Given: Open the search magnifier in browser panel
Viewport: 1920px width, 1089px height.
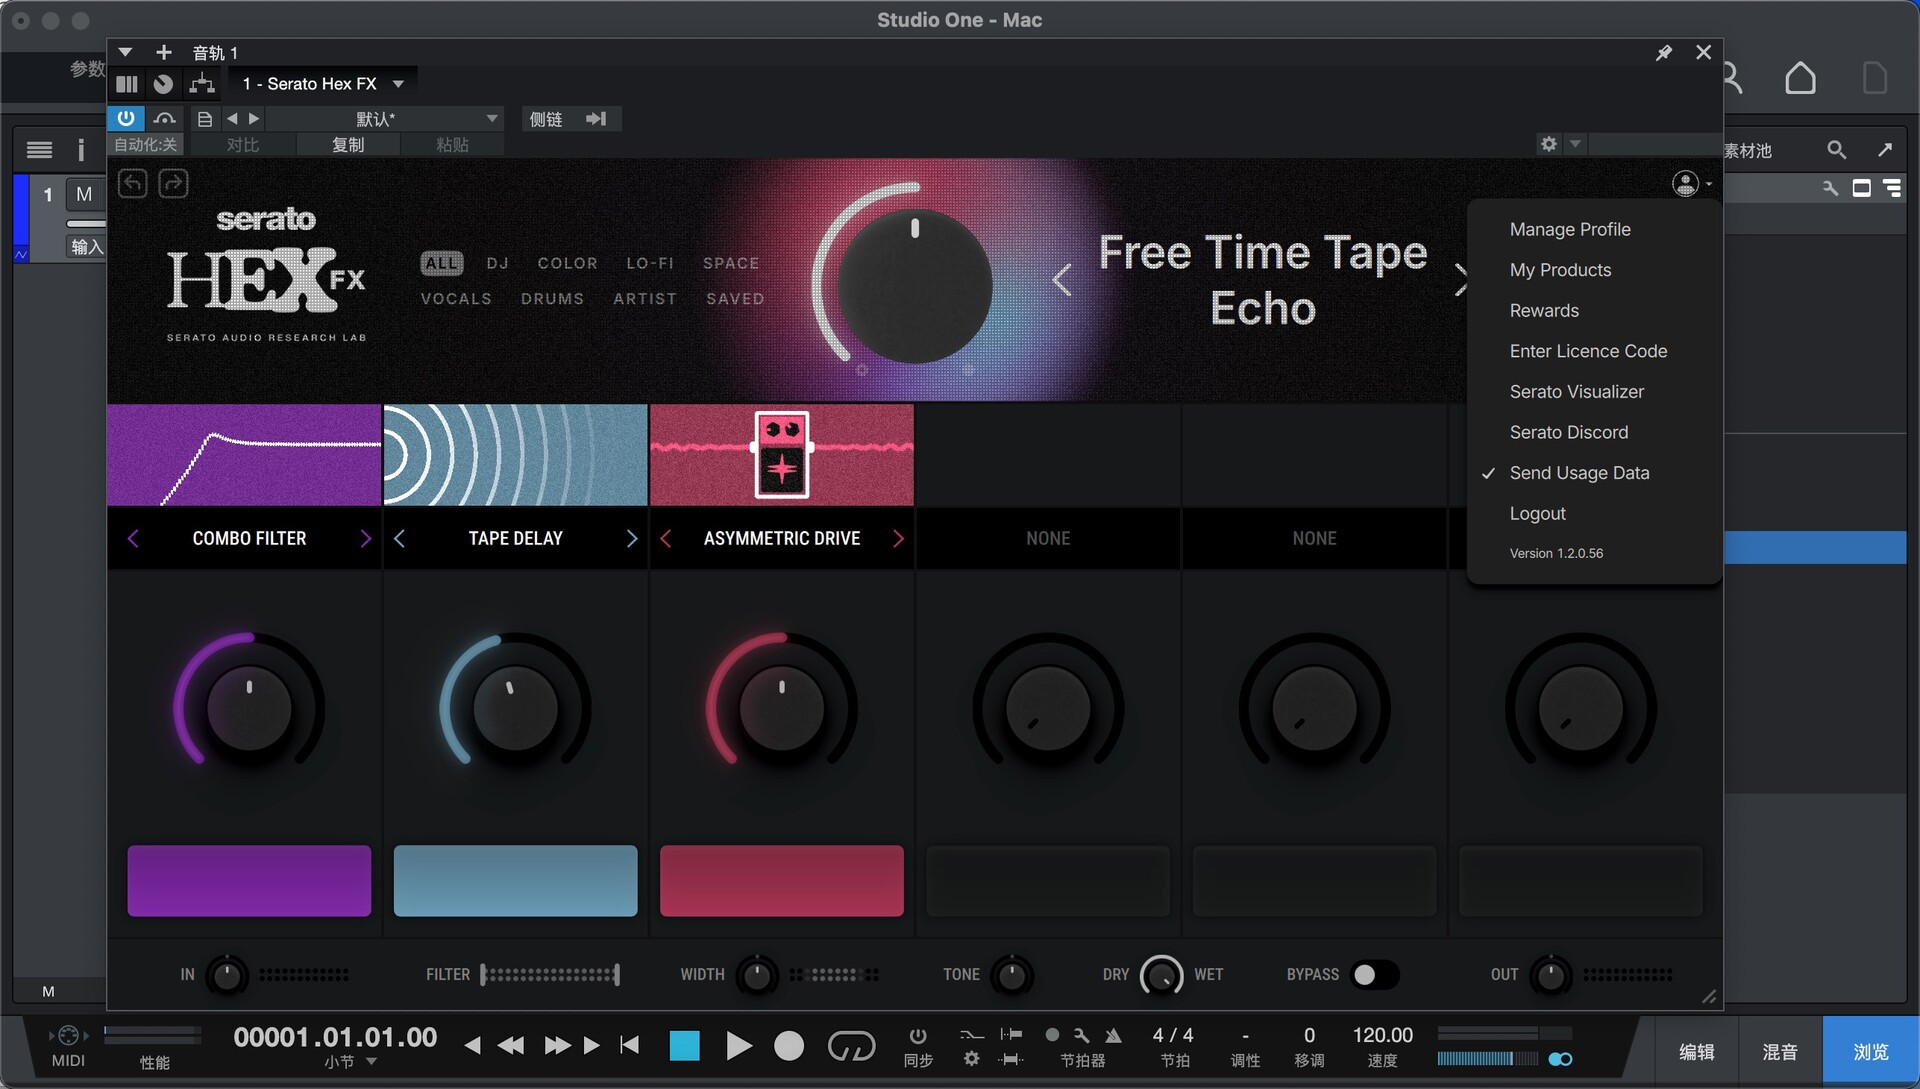Looking at the screenshot, I should coord(1836,150).
